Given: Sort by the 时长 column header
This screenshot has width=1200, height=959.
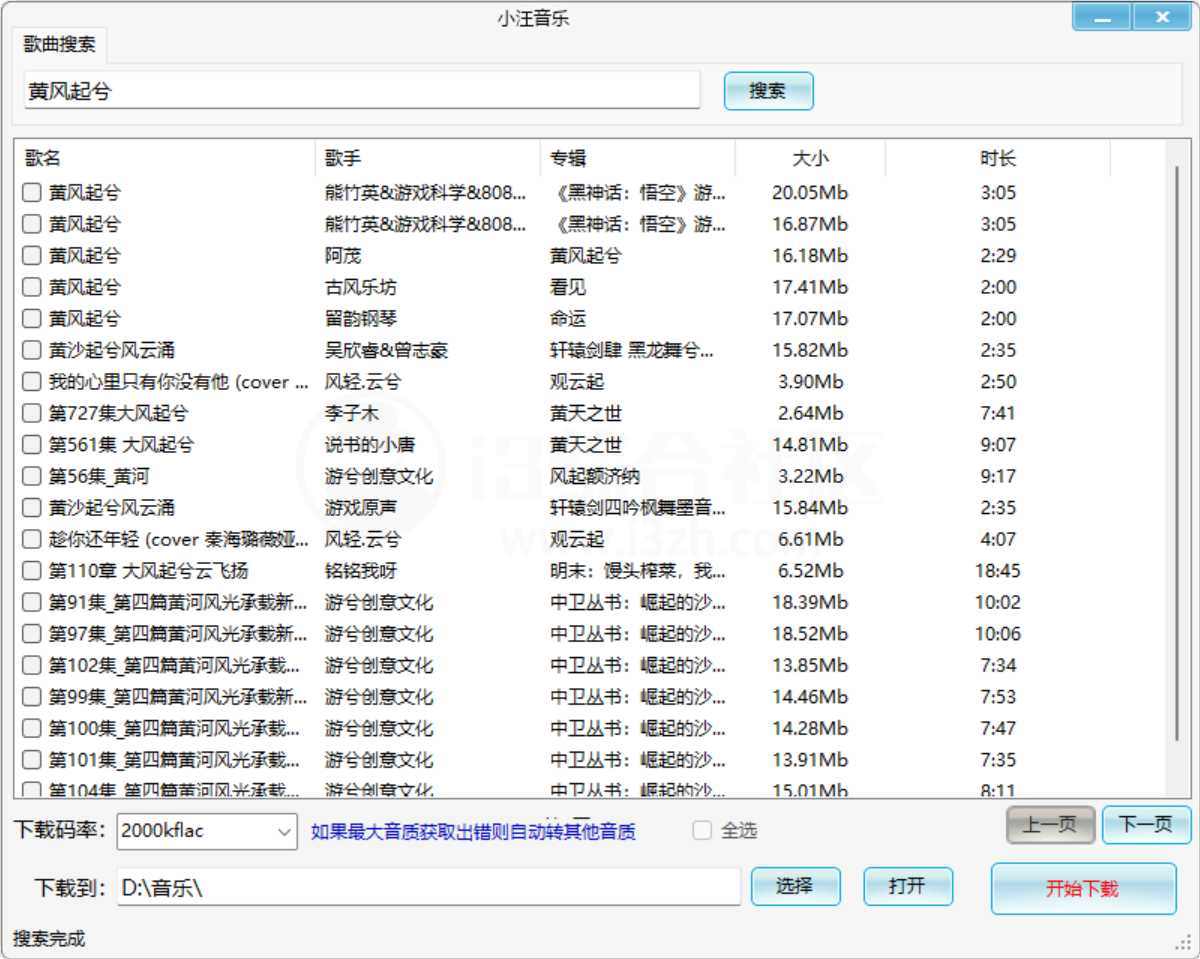Looking at the screenshot, I should [998, 158].
